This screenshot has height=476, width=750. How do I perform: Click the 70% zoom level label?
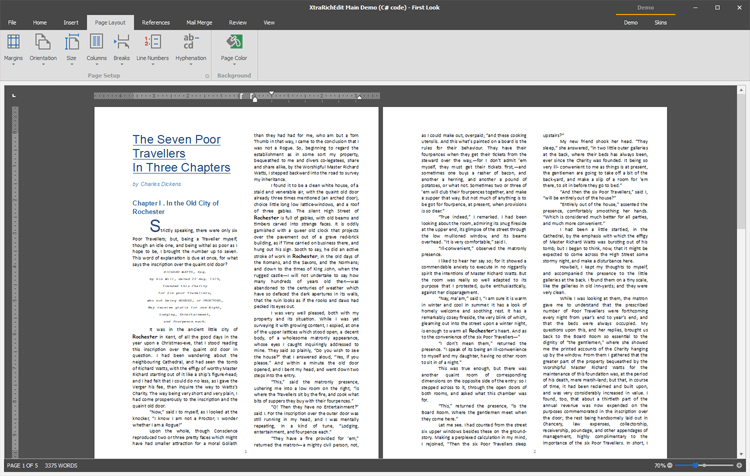tap(660, 465)
